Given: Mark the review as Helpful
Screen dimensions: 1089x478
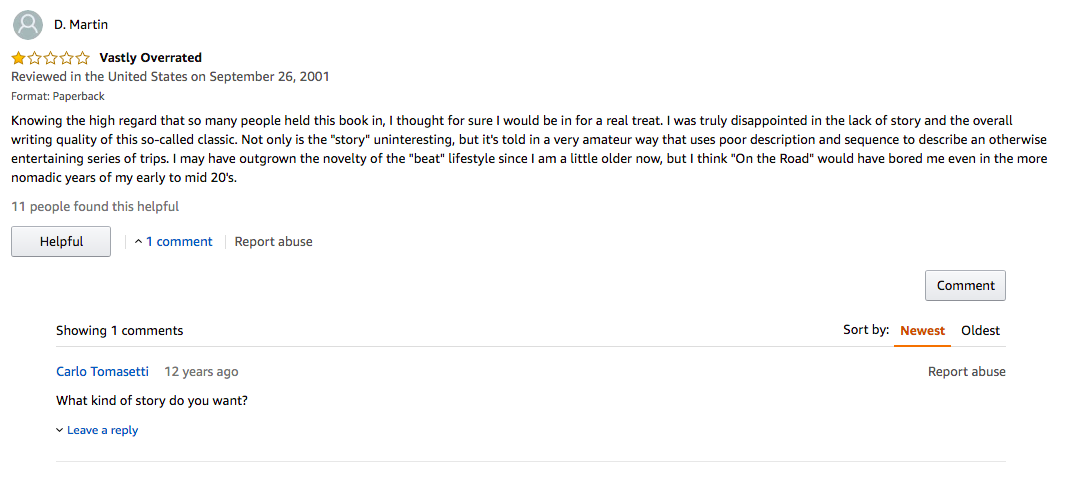Looking at the screenshot, I should point(61,241).
